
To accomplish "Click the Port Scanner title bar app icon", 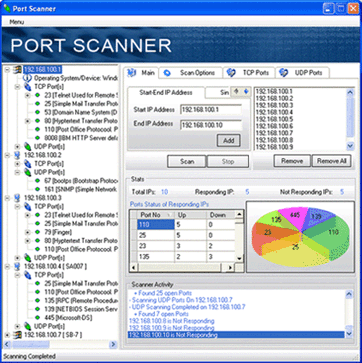I will [7, 8].
